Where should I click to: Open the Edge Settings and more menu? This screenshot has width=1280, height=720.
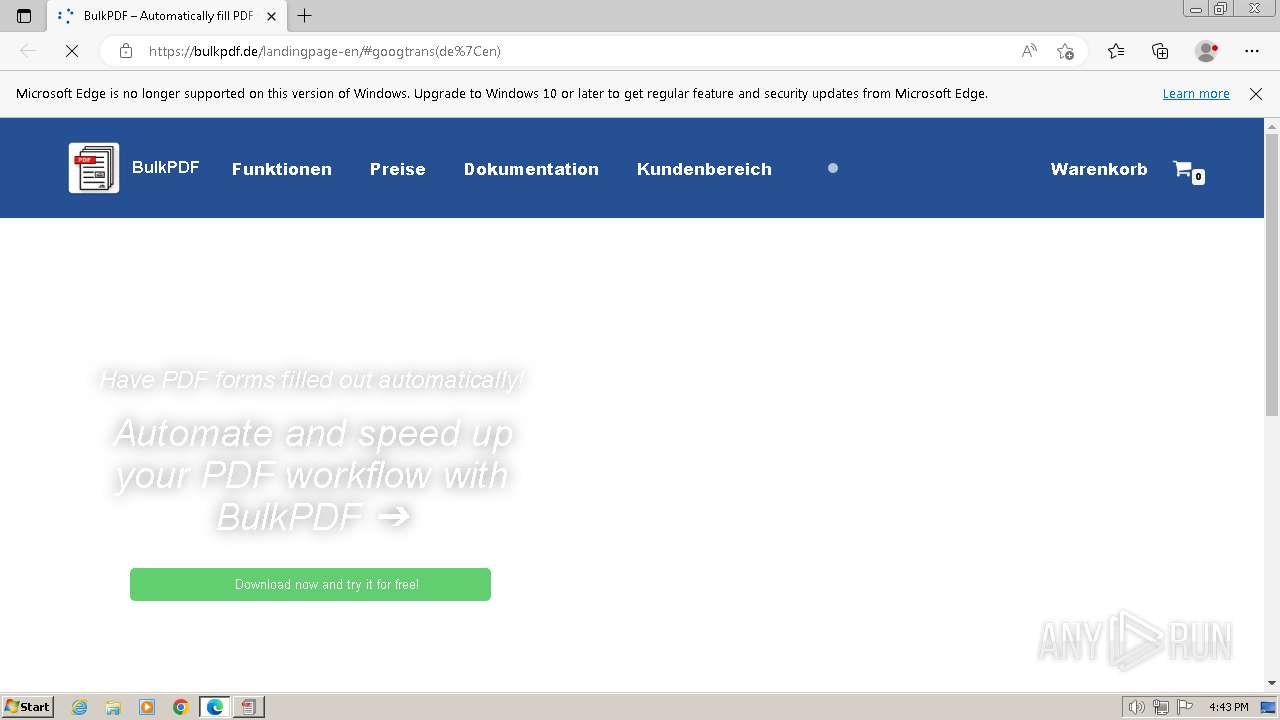click(x=1252, y=51)
